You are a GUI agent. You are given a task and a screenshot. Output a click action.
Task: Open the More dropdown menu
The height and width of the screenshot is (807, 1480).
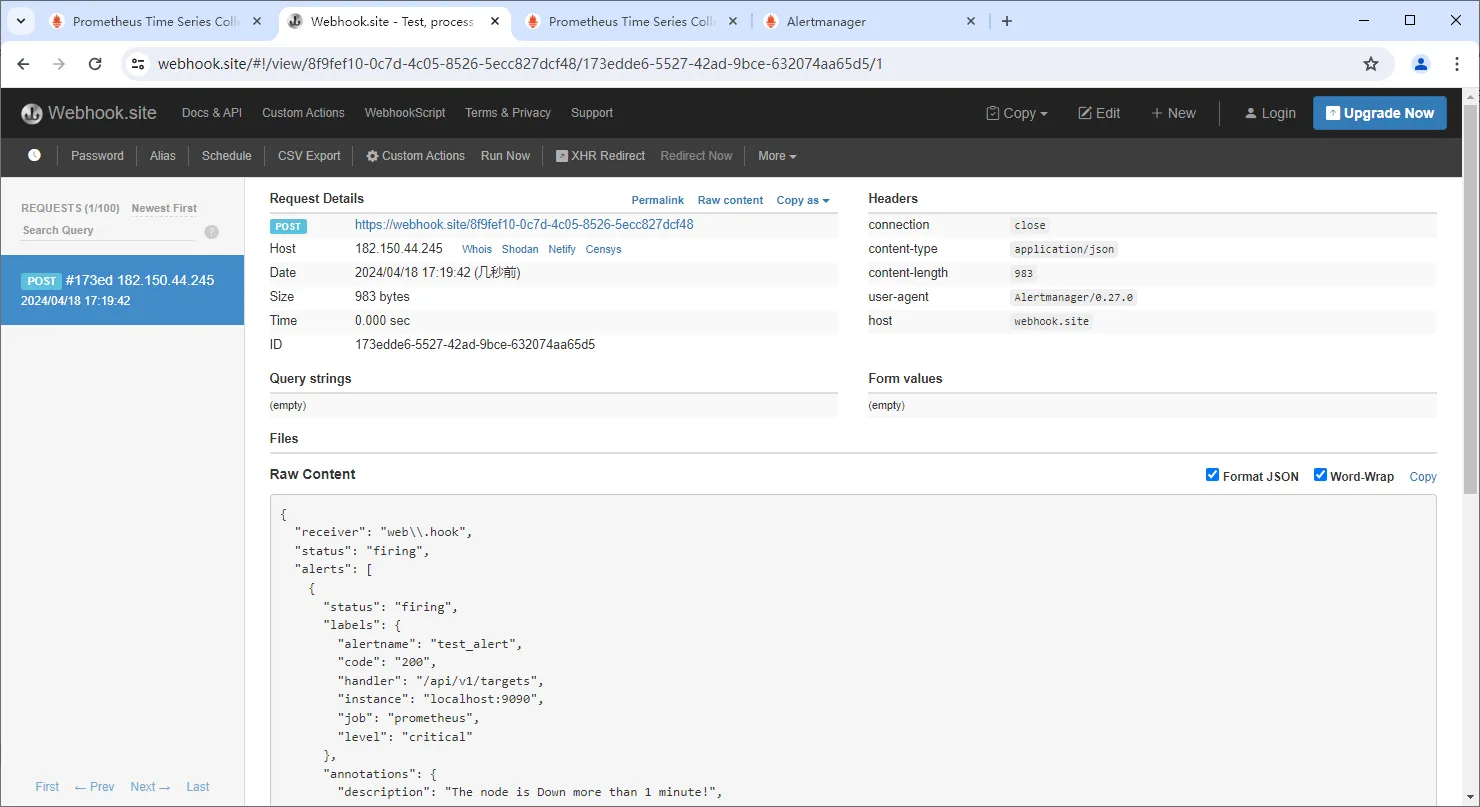coord(777,156)
